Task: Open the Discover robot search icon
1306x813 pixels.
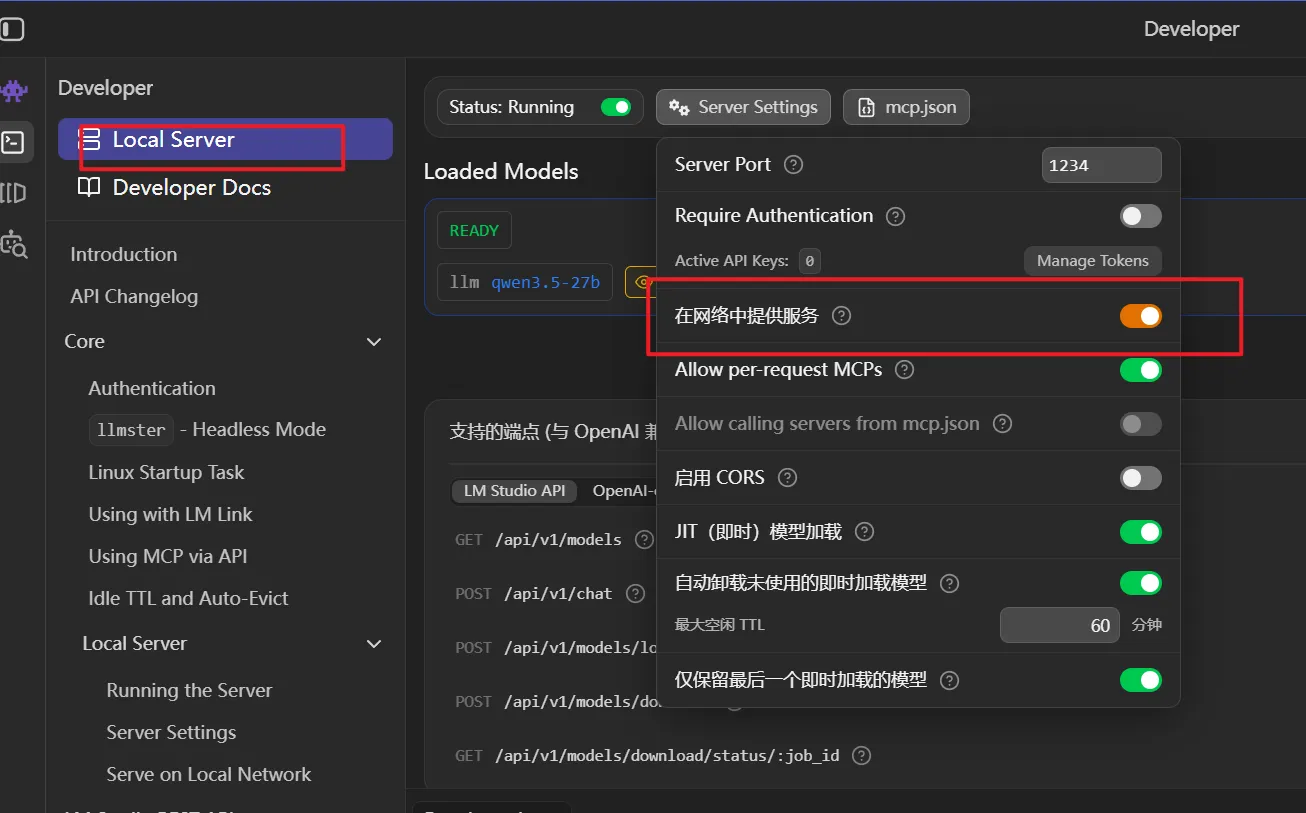Action: click(15, 244)
